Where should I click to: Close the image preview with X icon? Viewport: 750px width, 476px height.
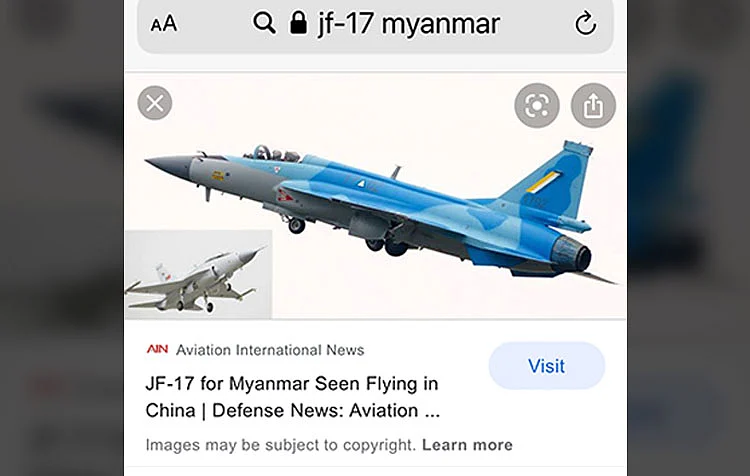(x=155, y=103)
